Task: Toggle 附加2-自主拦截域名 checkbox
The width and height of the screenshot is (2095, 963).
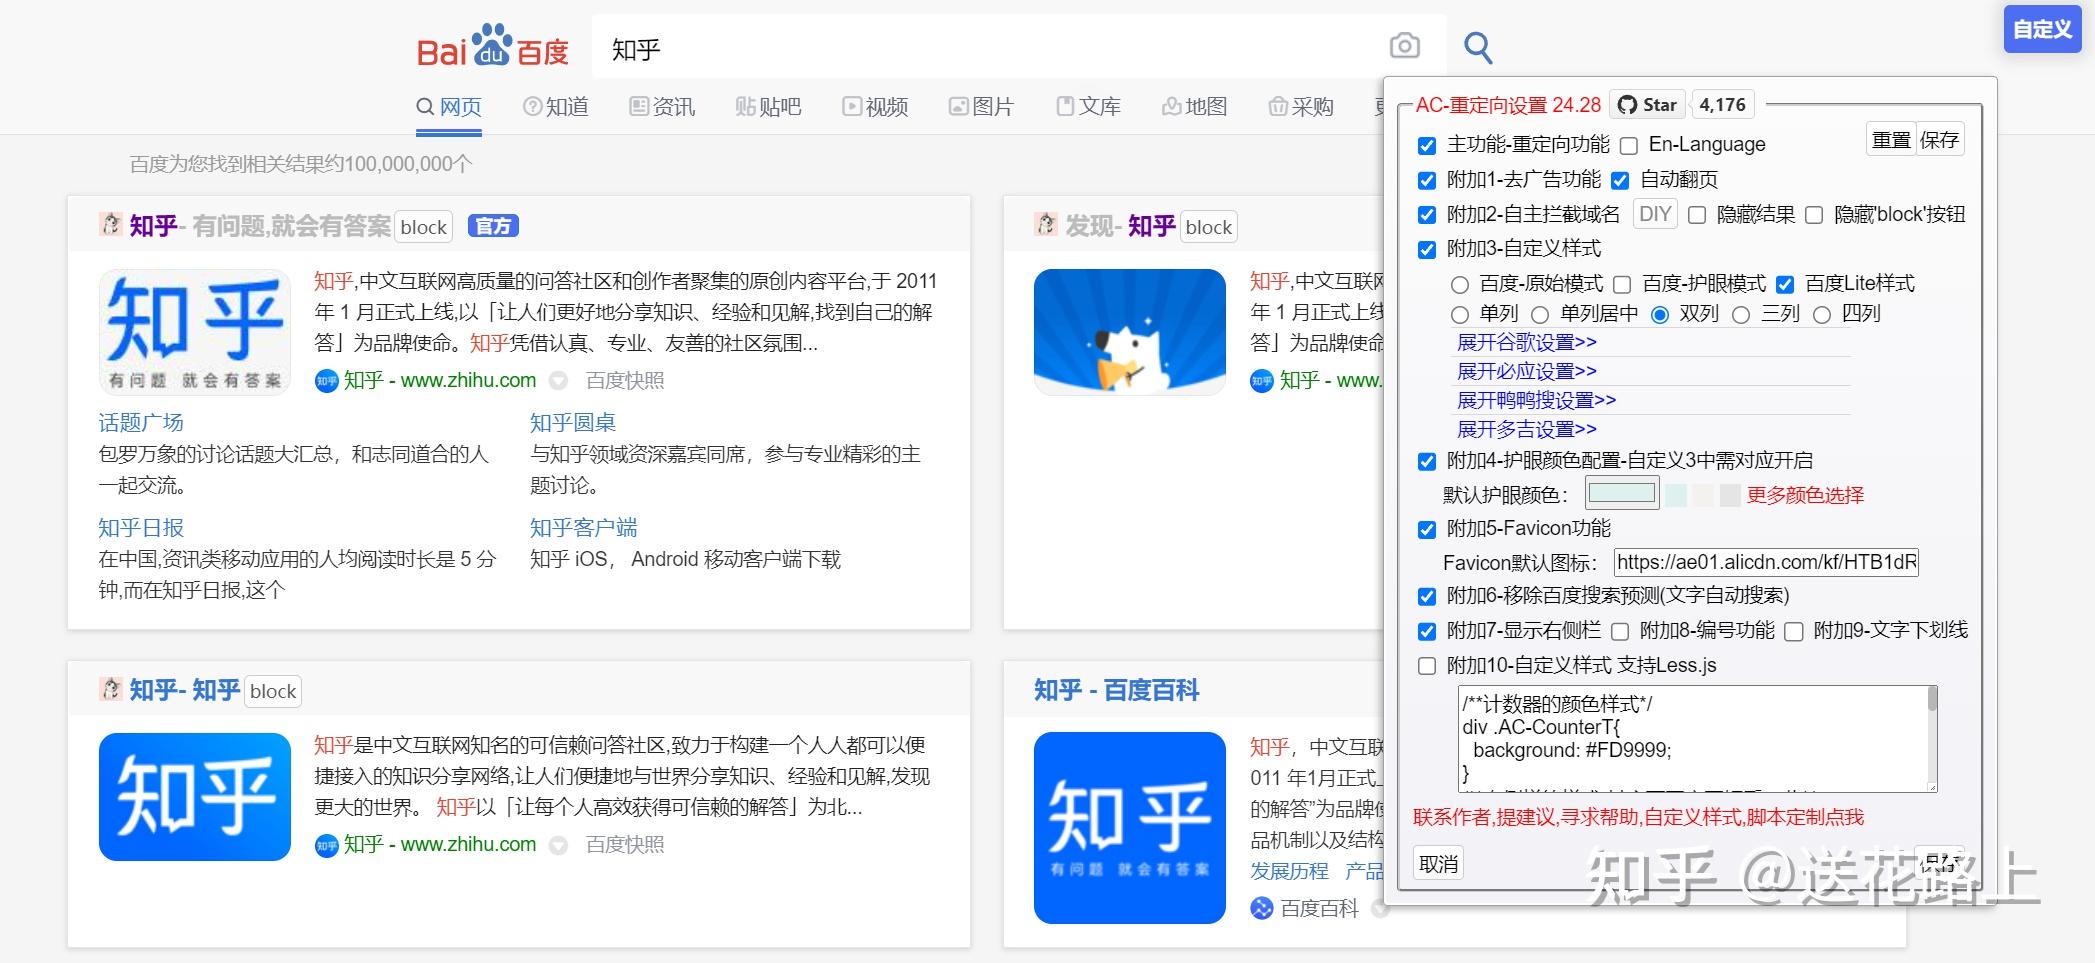Action: [1427, 215]
